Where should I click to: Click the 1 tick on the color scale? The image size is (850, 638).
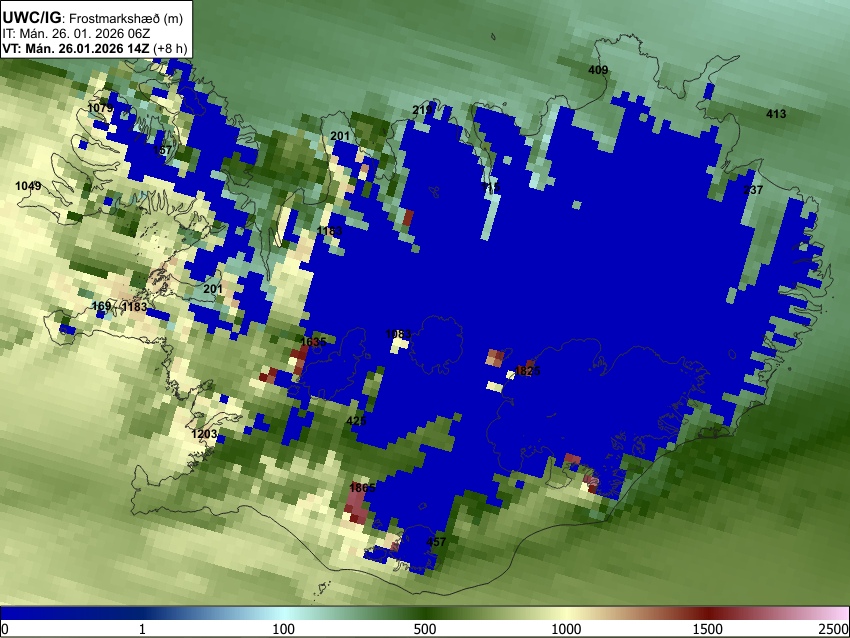(x=142, y=629)
